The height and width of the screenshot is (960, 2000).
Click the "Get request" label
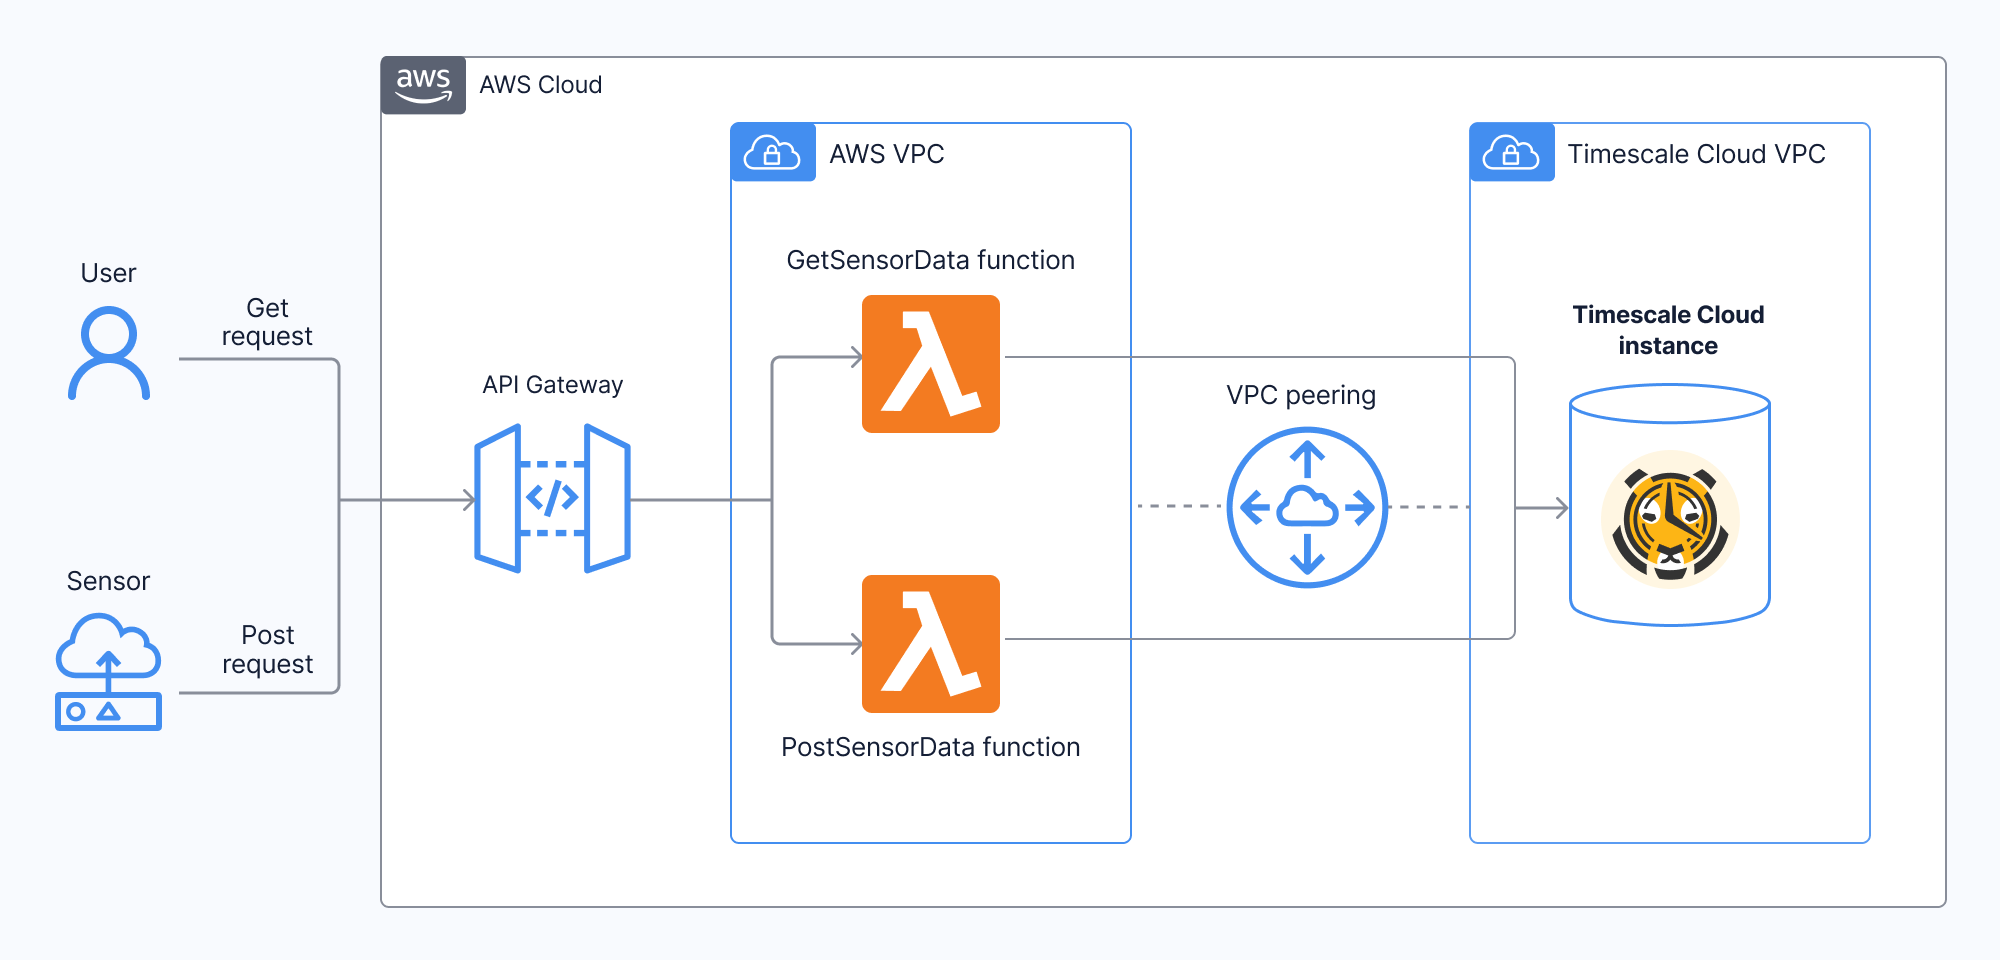click(x=267, y=322)
